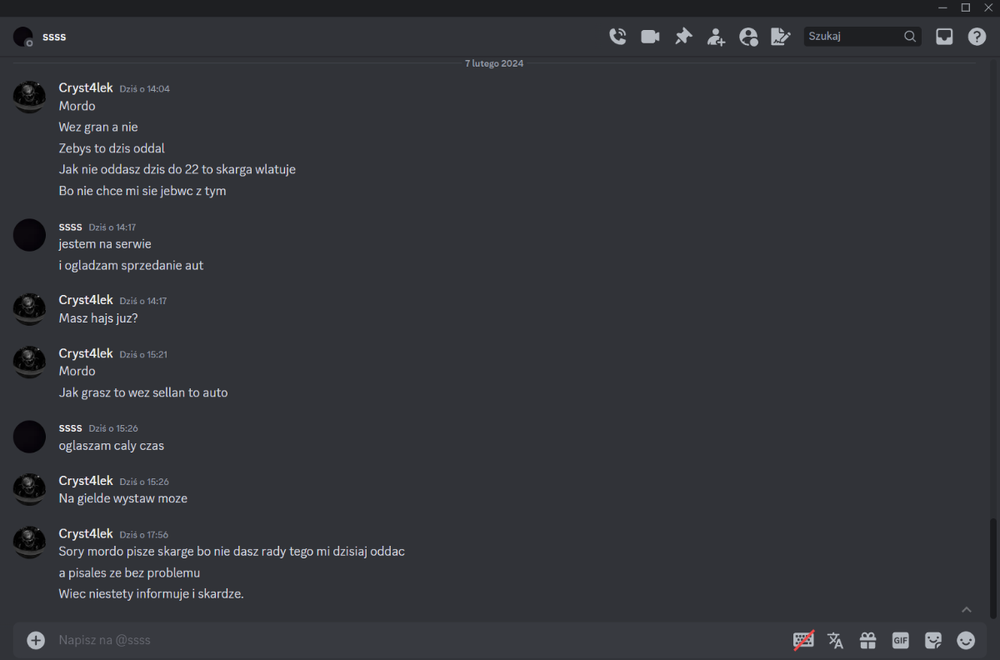
Task: Start a voice call with ssss
Action: (x=617, y=36)
